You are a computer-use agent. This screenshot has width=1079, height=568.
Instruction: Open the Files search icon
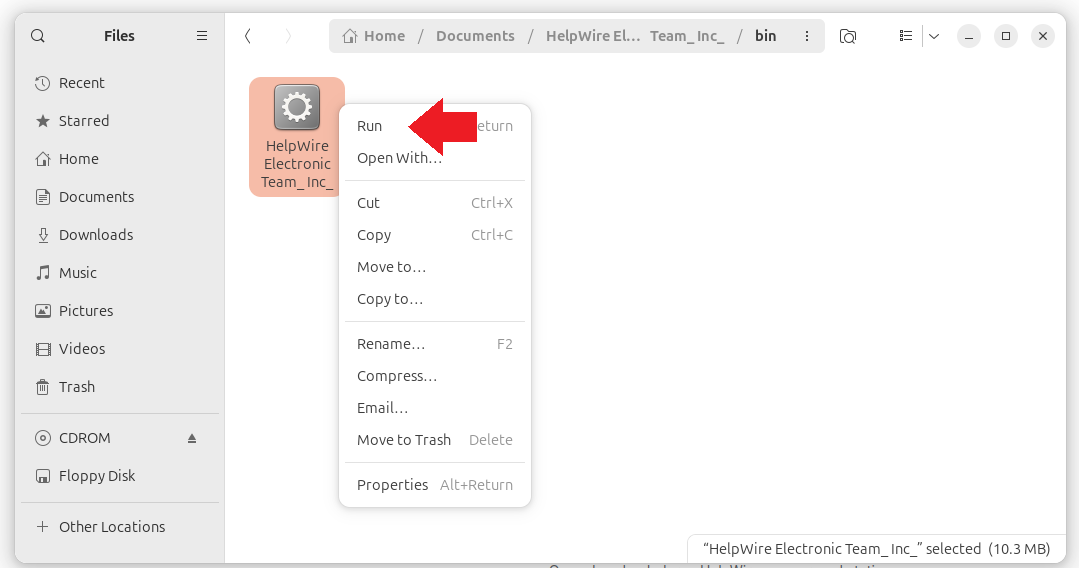(38, 36)
